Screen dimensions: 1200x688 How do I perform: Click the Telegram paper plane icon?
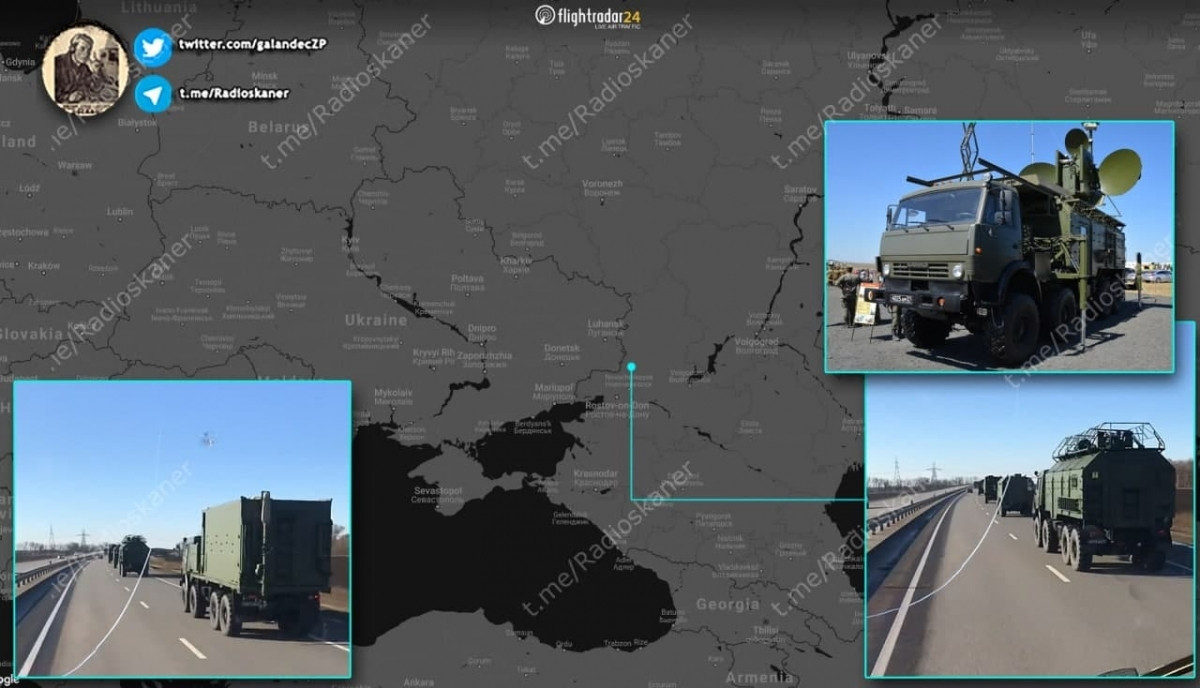tap(152, 95)
